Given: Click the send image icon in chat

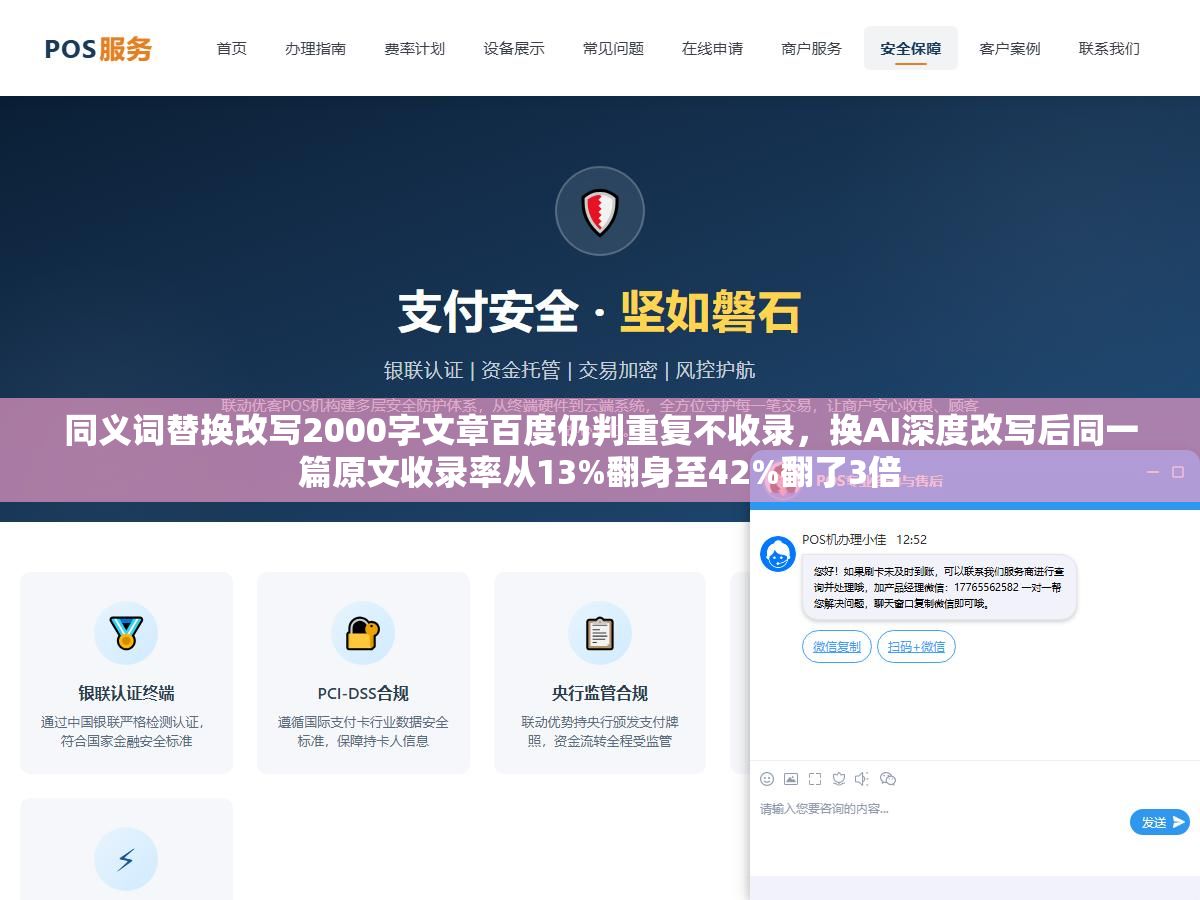Looking at the screenshot, I should click(x=791, y=778).
